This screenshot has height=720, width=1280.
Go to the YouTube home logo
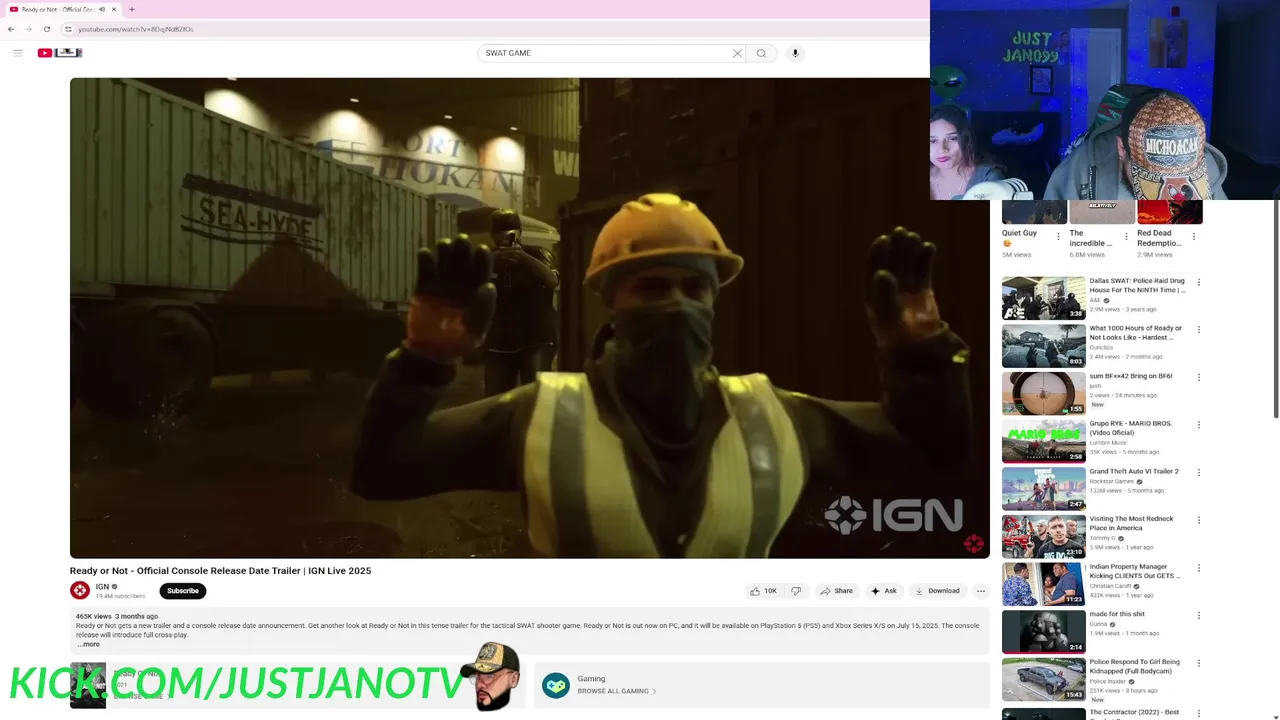pos(60,53)
